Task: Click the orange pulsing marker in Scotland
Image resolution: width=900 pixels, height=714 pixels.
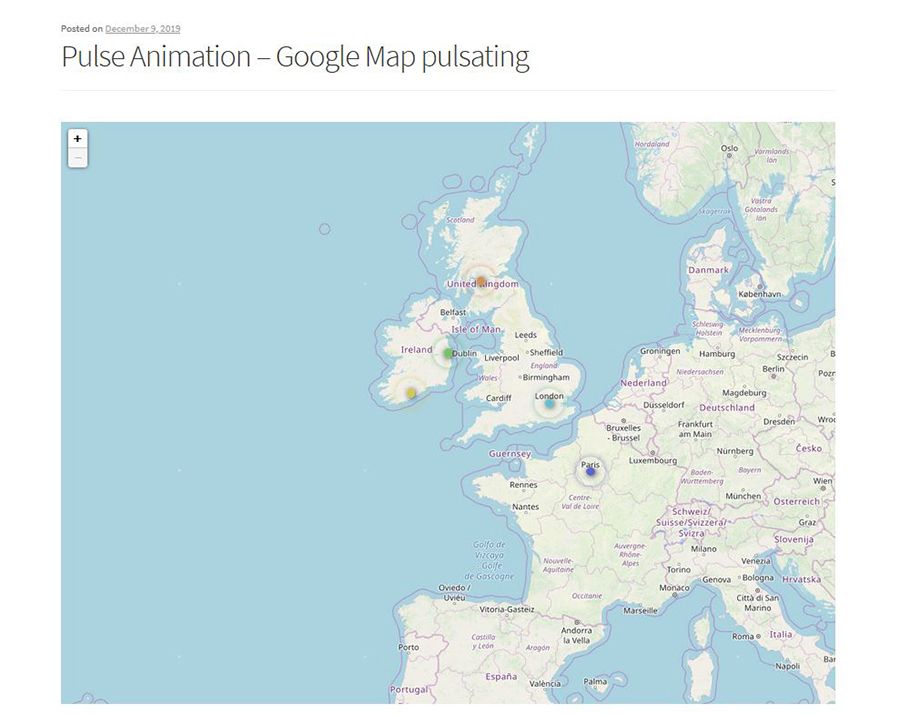Action: point(481,281)
